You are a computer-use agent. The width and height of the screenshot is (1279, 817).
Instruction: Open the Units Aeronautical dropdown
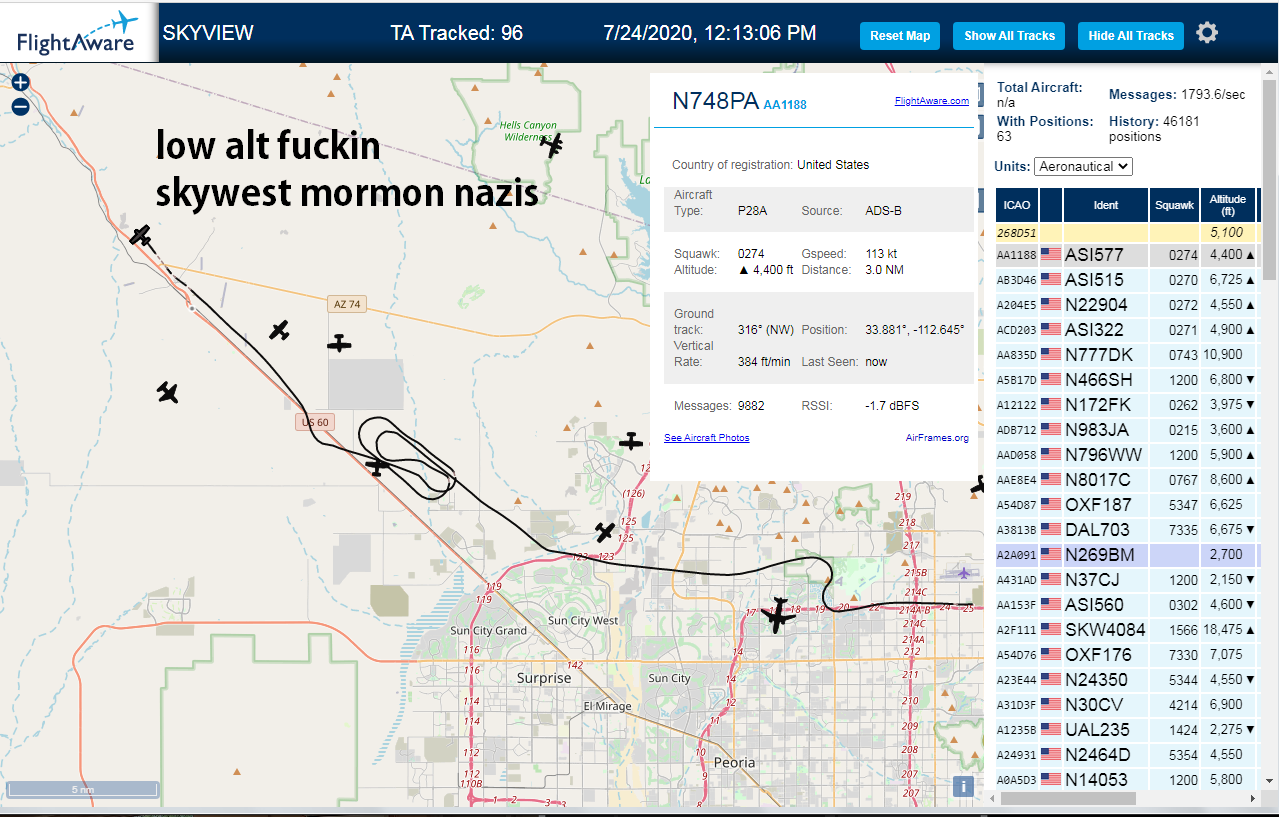click(1083, 166)
